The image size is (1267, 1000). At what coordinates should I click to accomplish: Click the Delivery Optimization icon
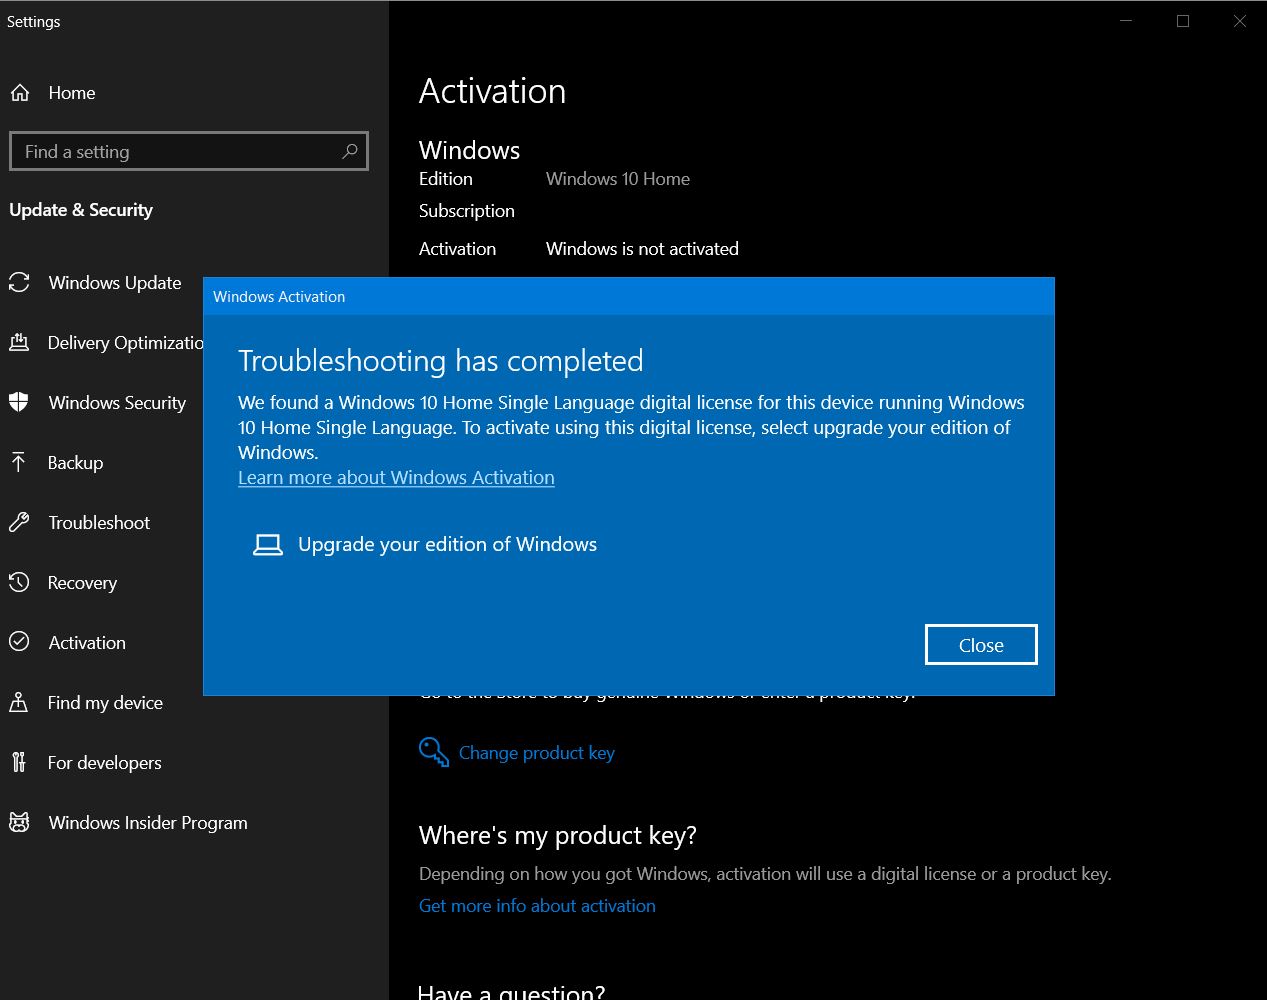[x=19, y=343]
